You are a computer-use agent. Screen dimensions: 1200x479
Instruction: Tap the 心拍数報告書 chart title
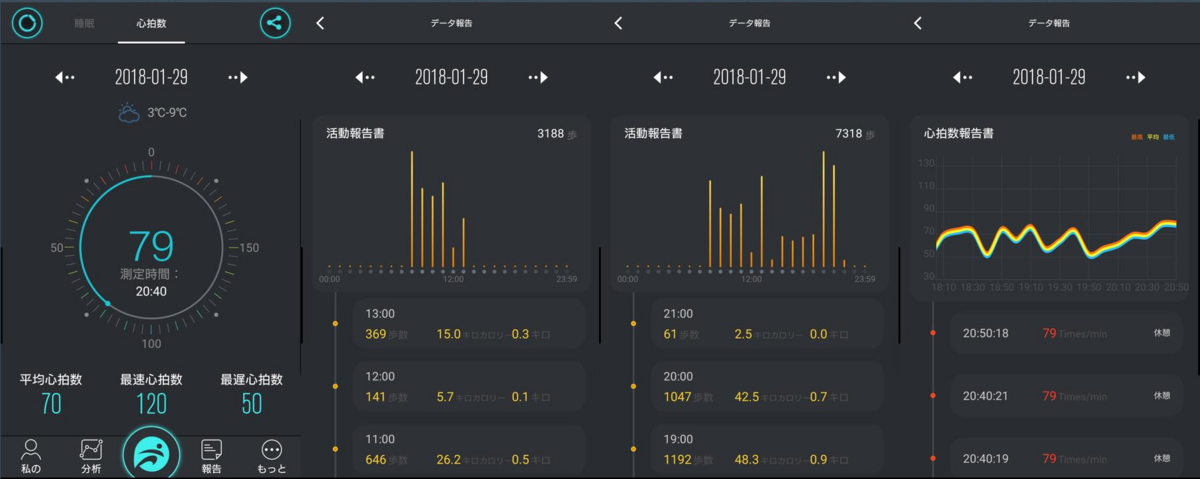(x=958, y=132)
